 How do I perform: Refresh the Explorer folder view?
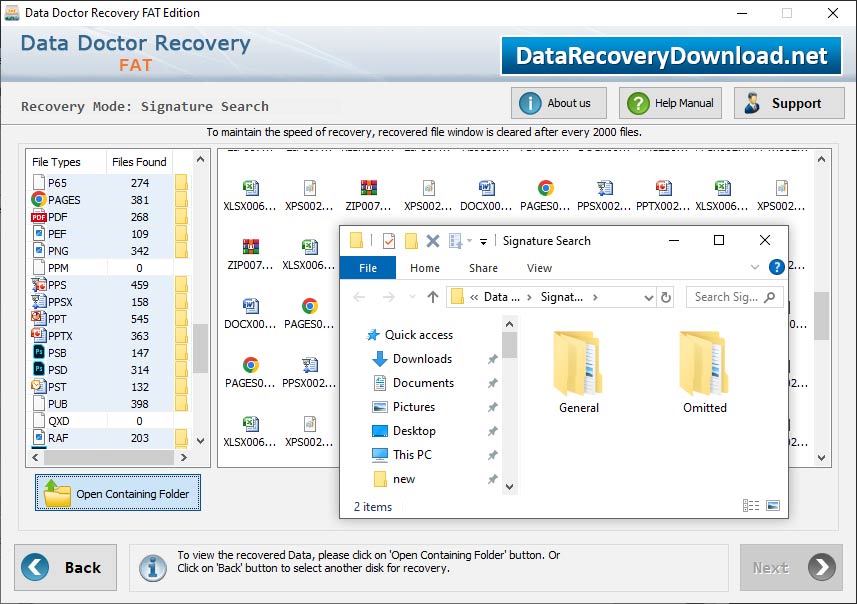tap(666, 297)
